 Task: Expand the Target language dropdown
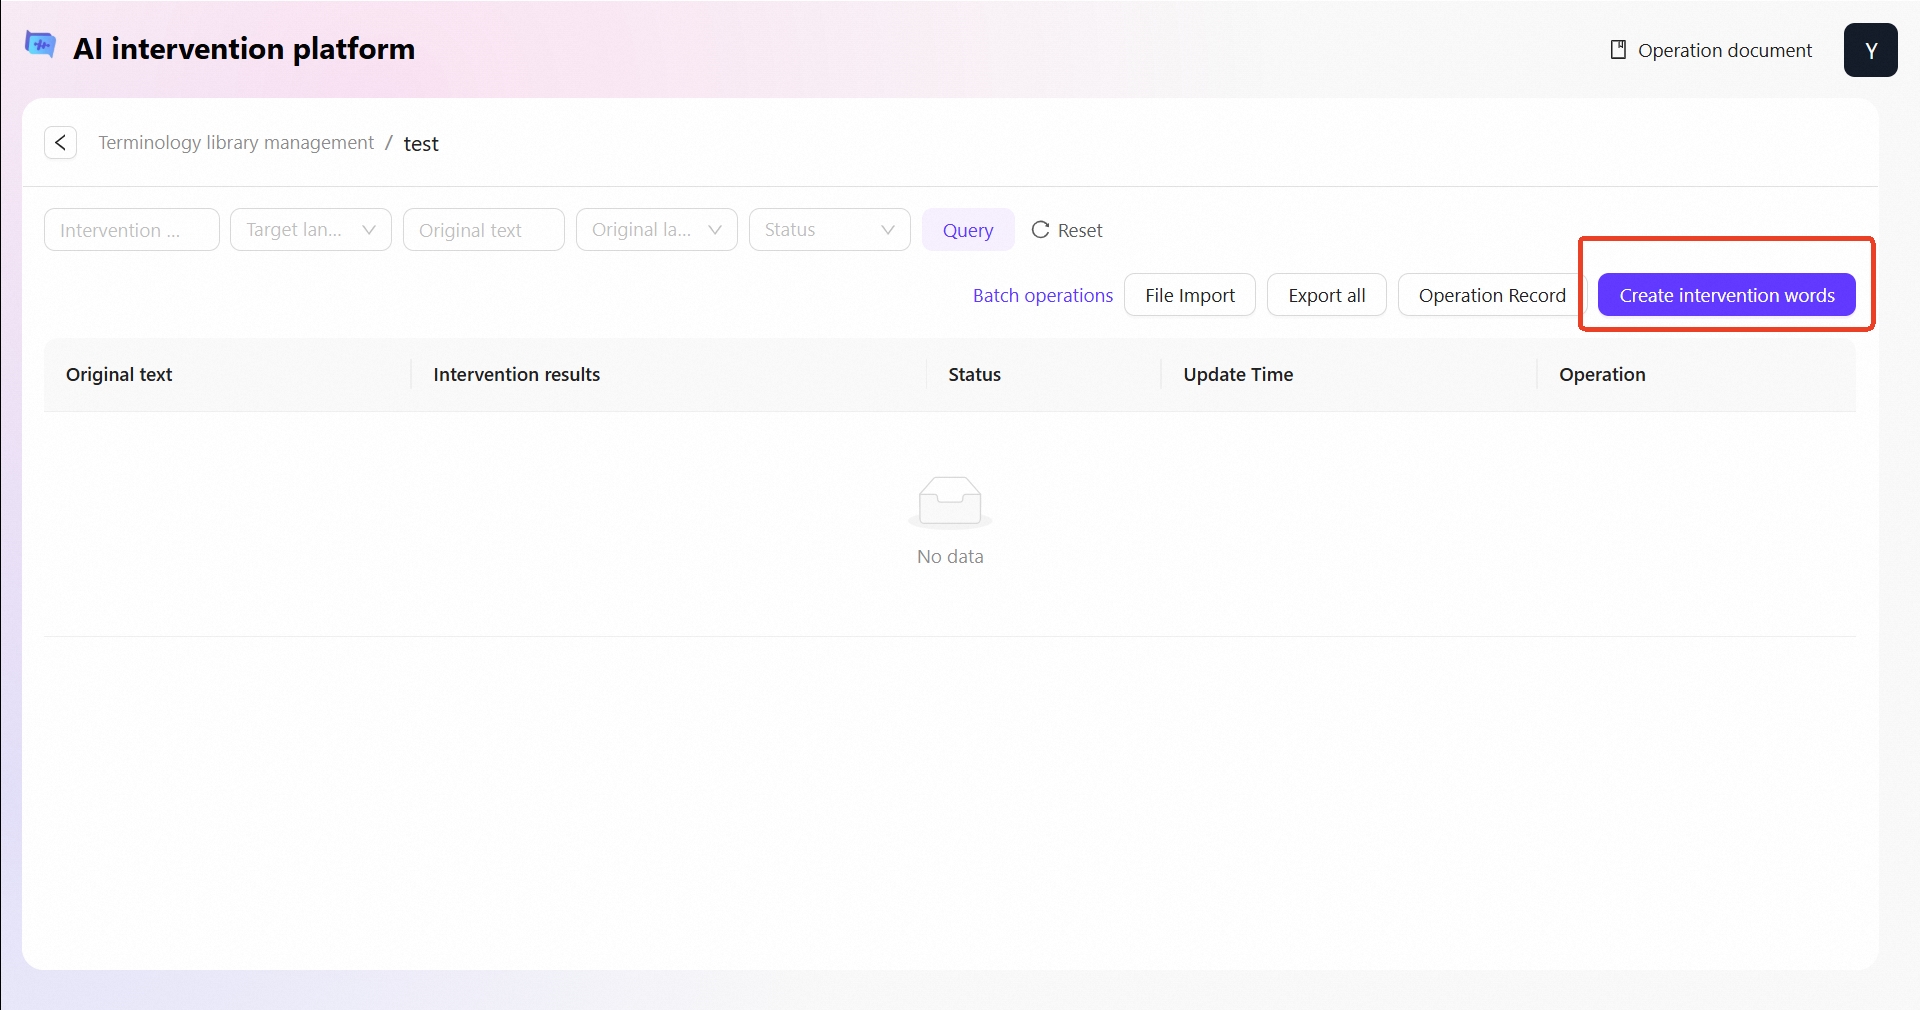pyautogui.click(x=311, y=230)
